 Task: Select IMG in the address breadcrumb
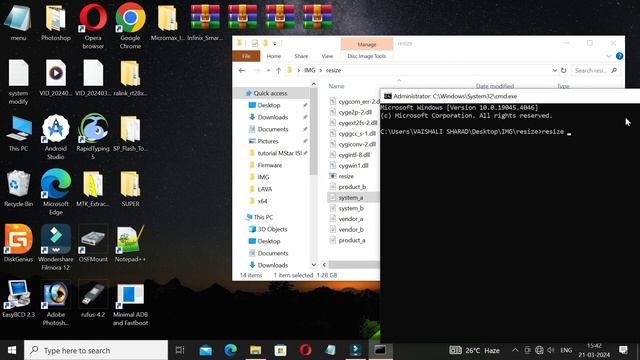coord(309,70)
